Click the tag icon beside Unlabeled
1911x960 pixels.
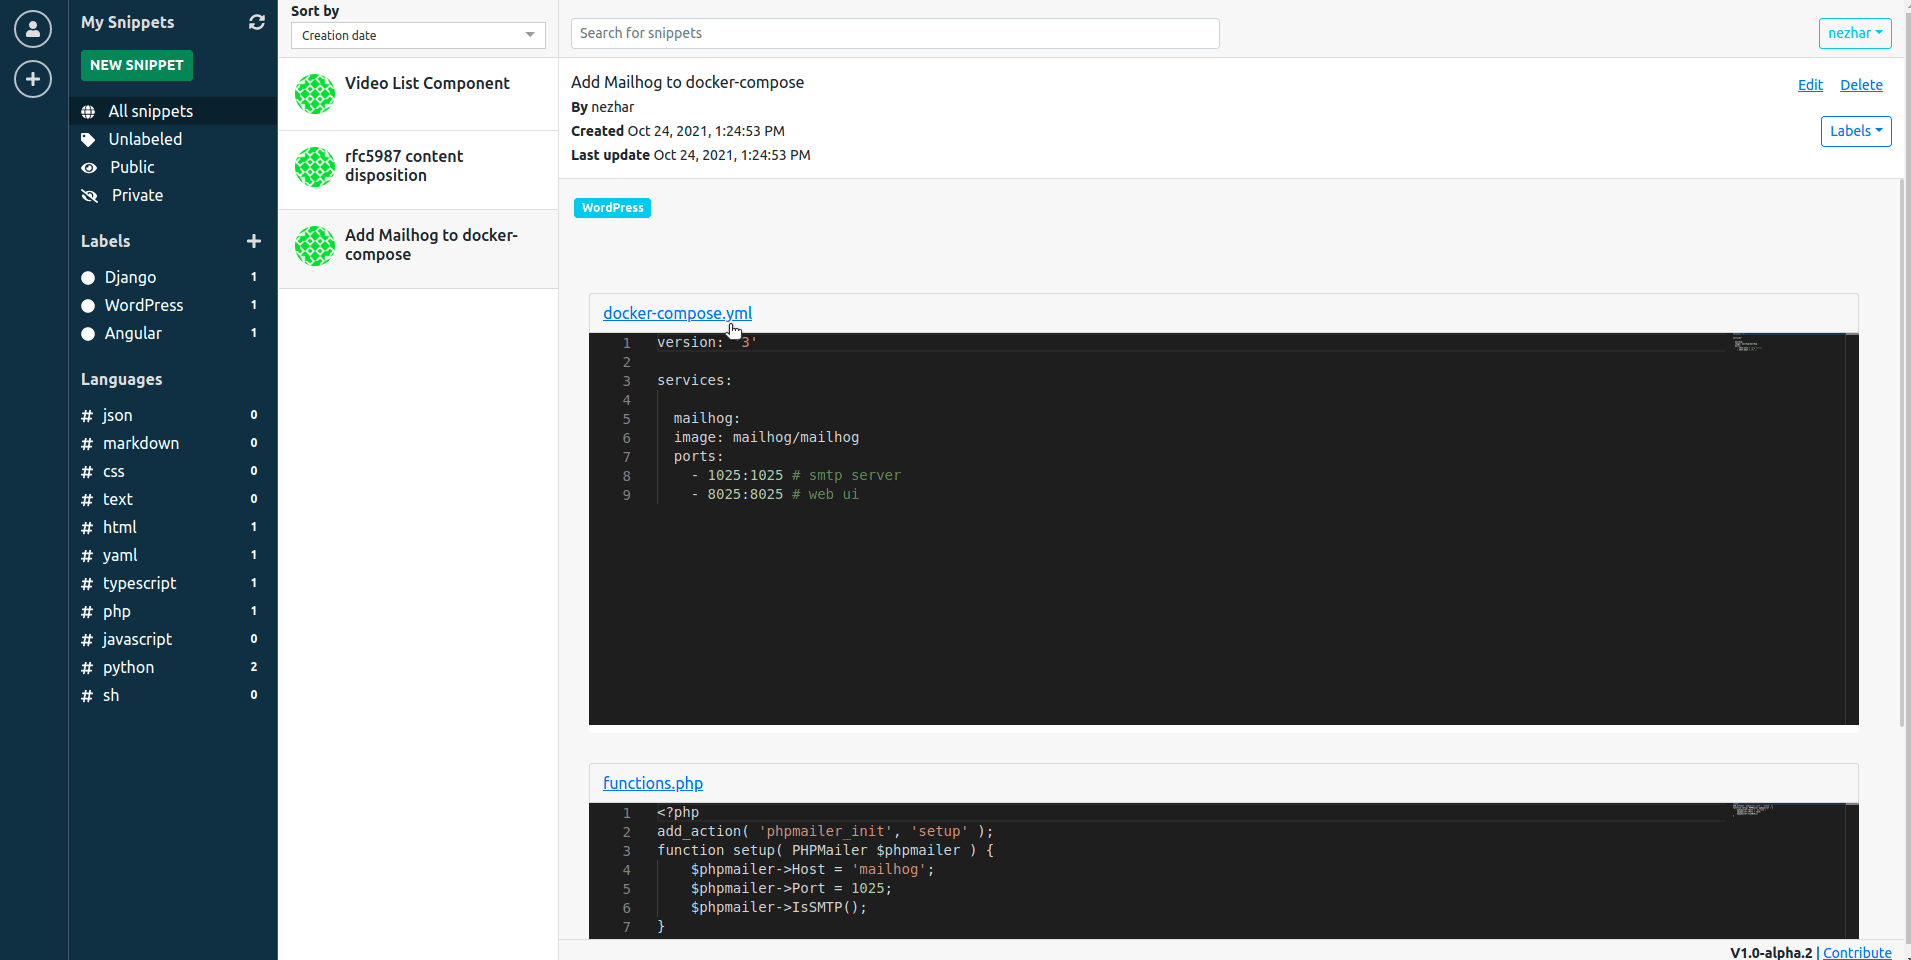(x=89, y=140)
